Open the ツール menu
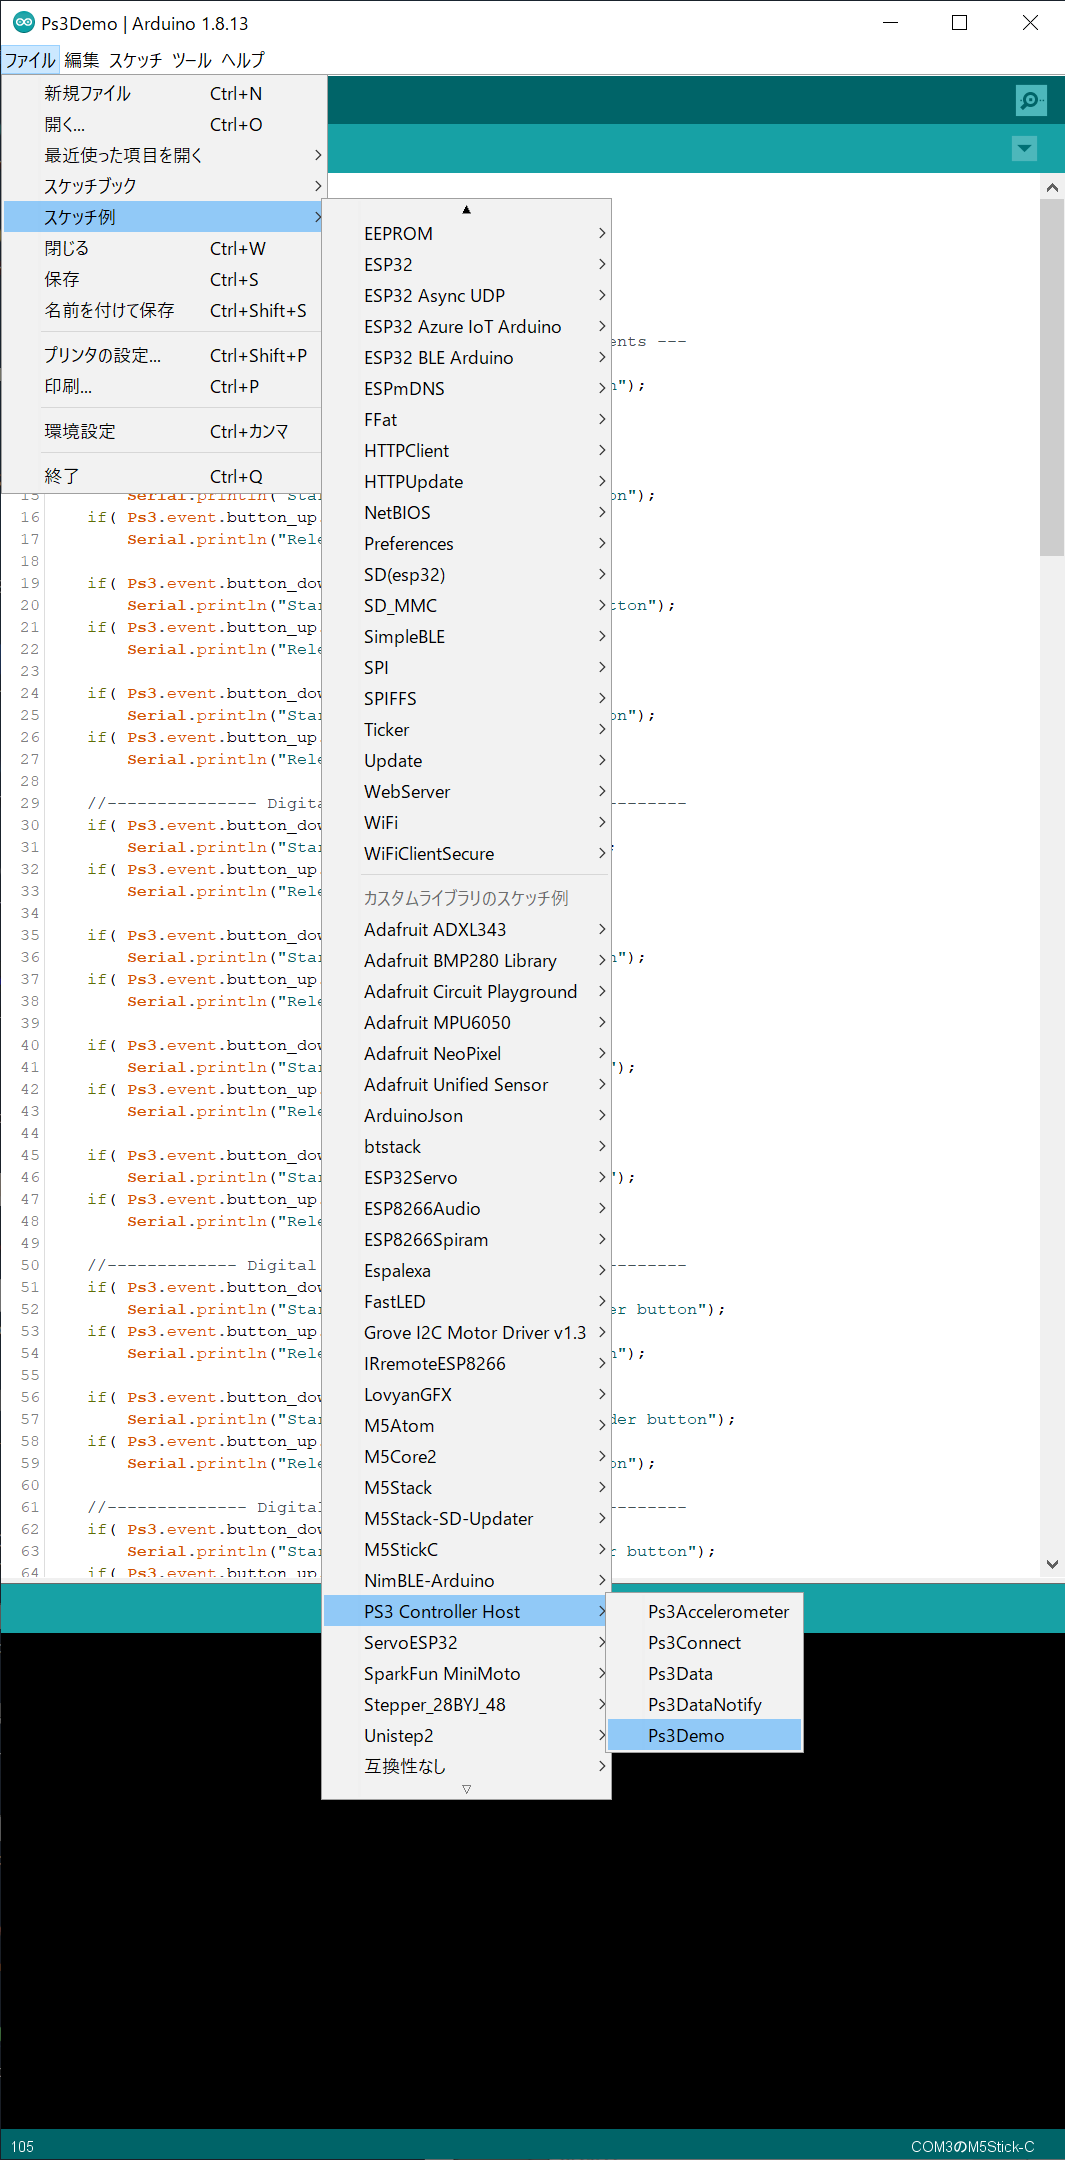The image size is (1065, 2160). click(x=191, y=60)
